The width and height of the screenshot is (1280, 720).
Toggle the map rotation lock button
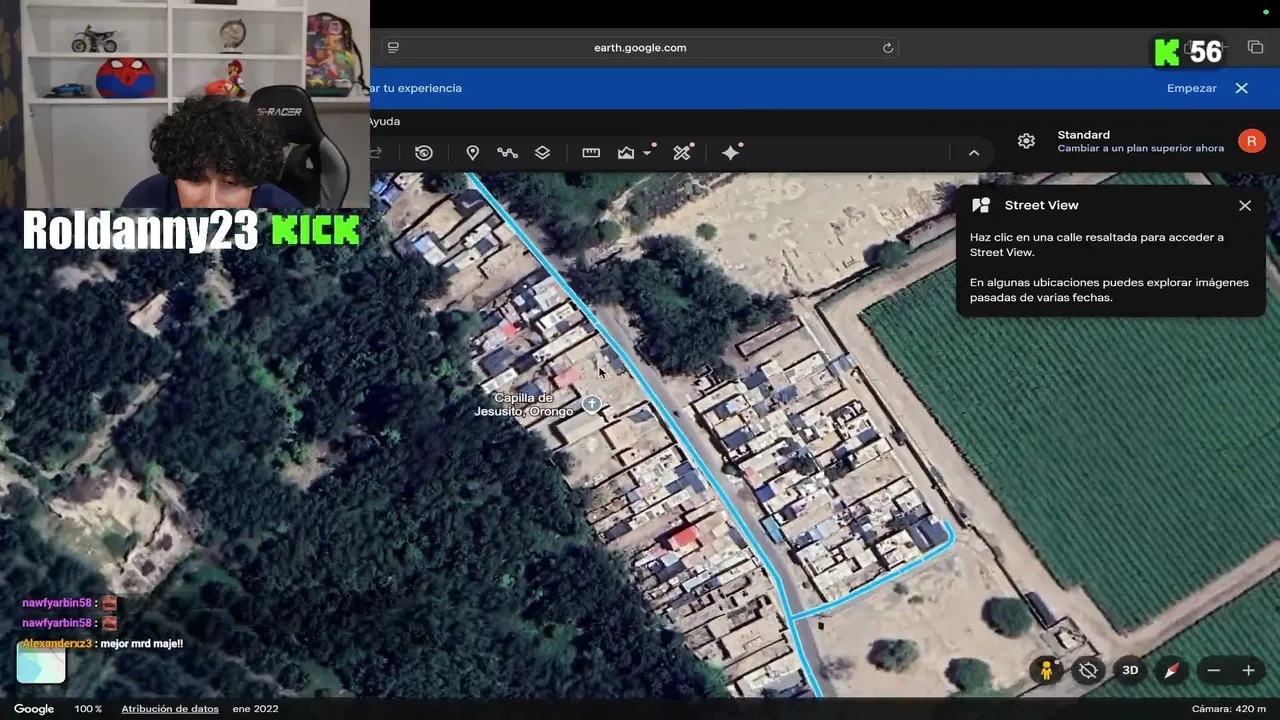[x=1088, y=670]
